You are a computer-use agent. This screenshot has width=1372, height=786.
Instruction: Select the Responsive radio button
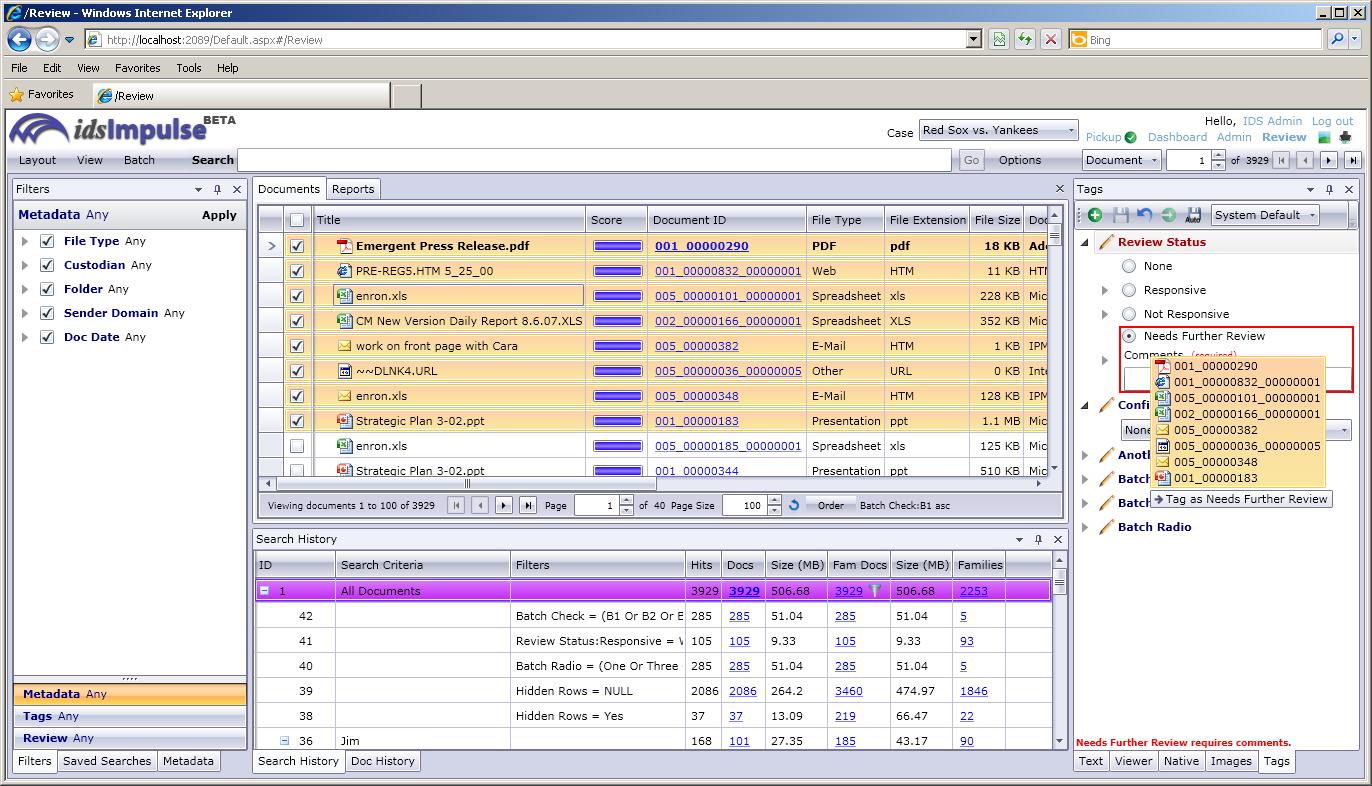pyautogui.click(x=1129, y=290)
